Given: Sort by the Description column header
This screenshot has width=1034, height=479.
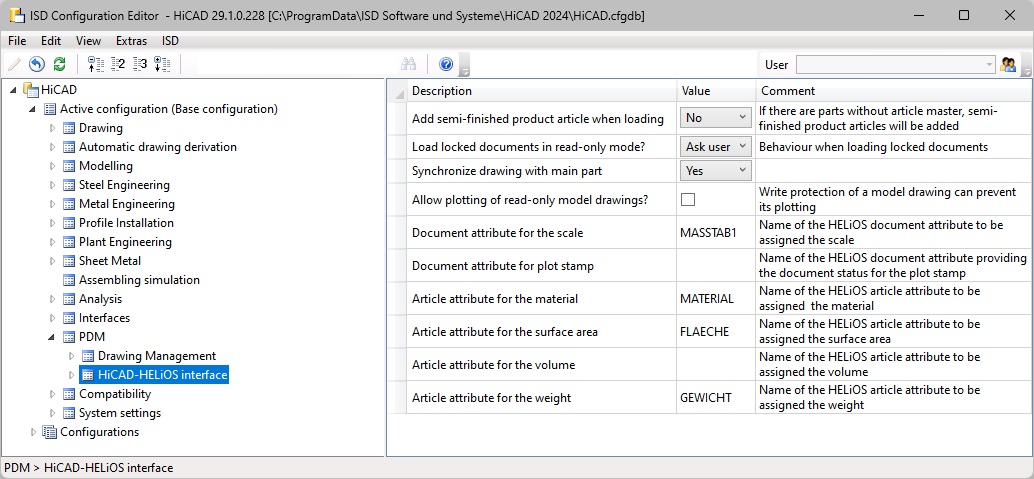Looking at the screenshot, I should [x=541, y=91].
